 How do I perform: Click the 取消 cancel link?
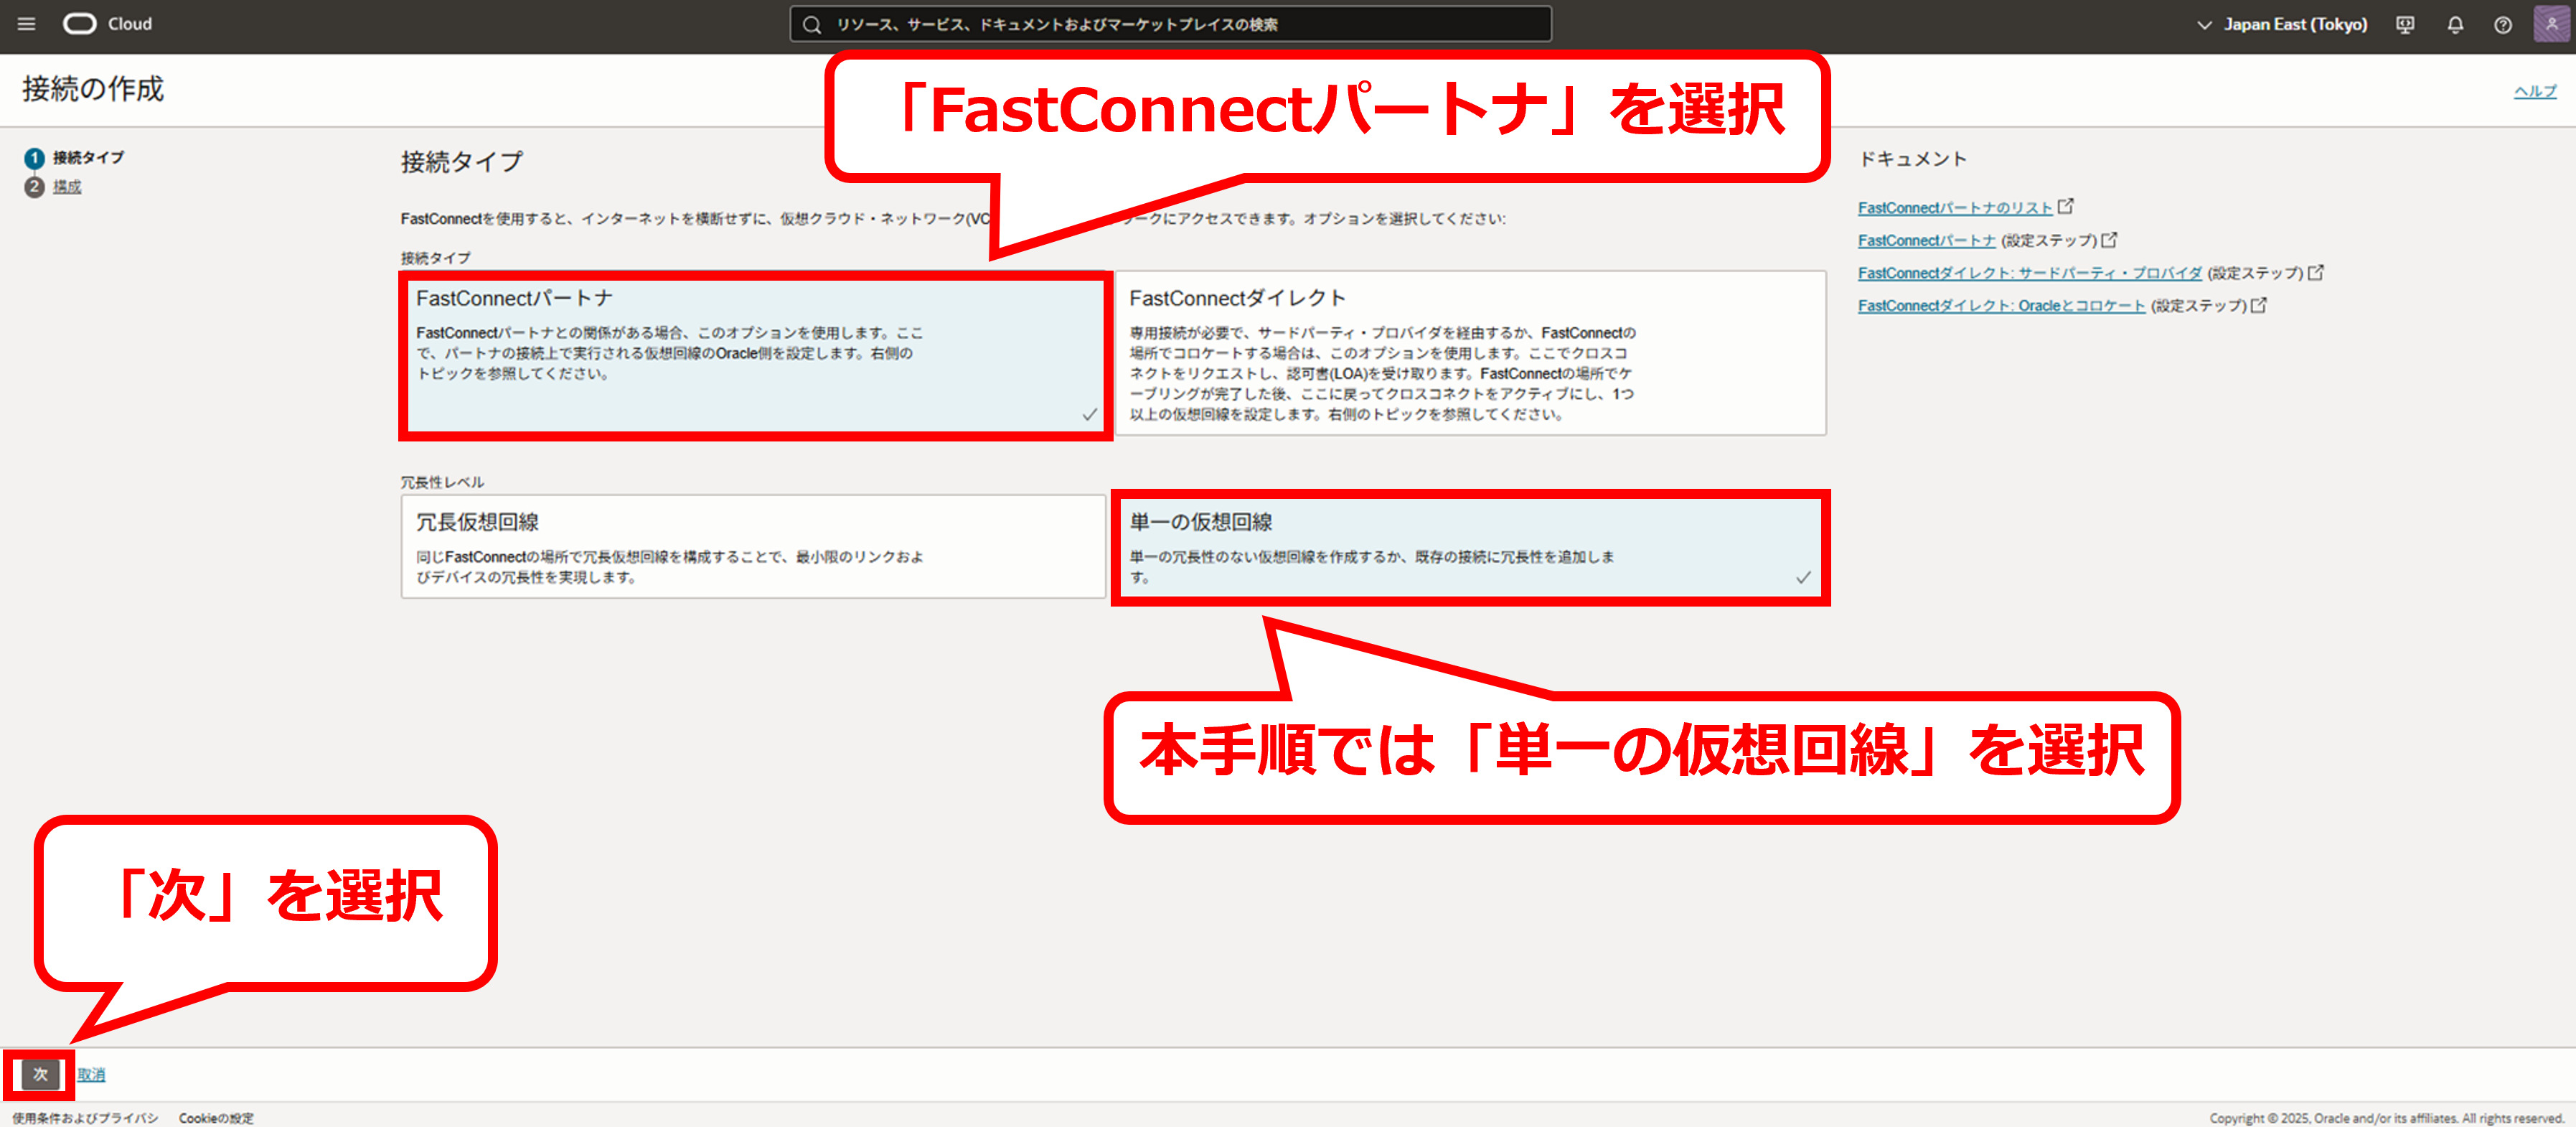point(91,1075)
